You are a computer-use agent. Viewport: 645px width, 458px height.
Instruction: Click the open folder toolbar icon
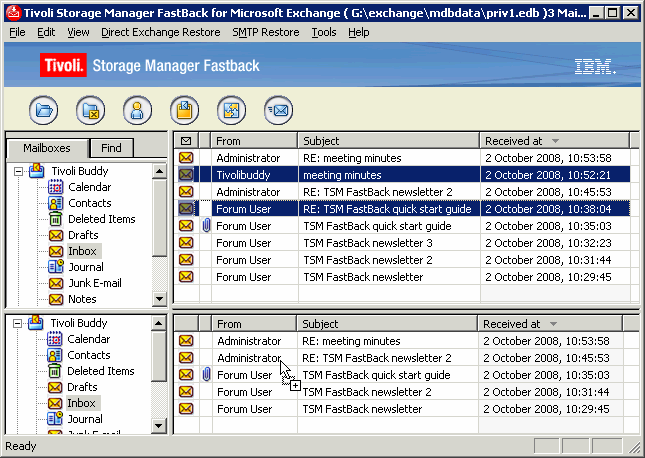[43, 110]
